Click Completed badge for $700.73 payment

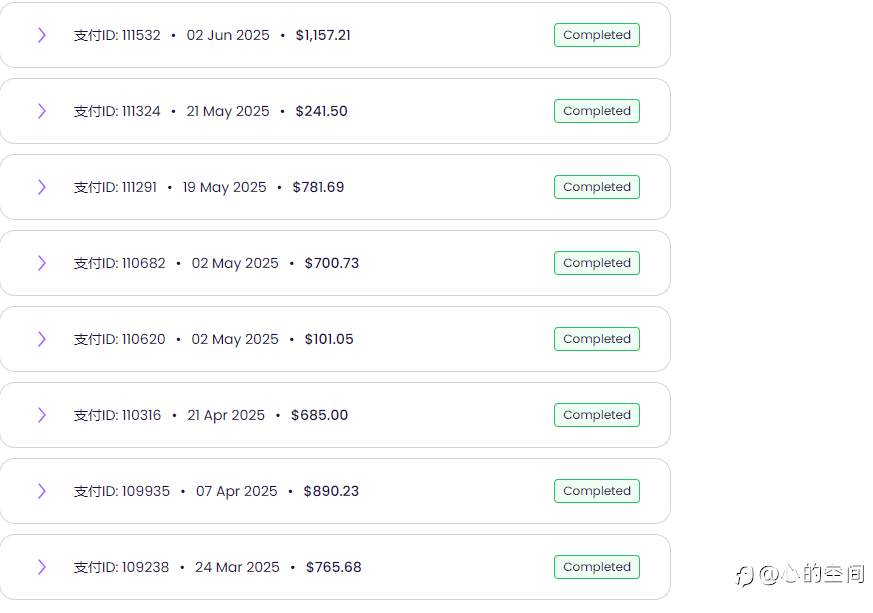coord(596,263)
